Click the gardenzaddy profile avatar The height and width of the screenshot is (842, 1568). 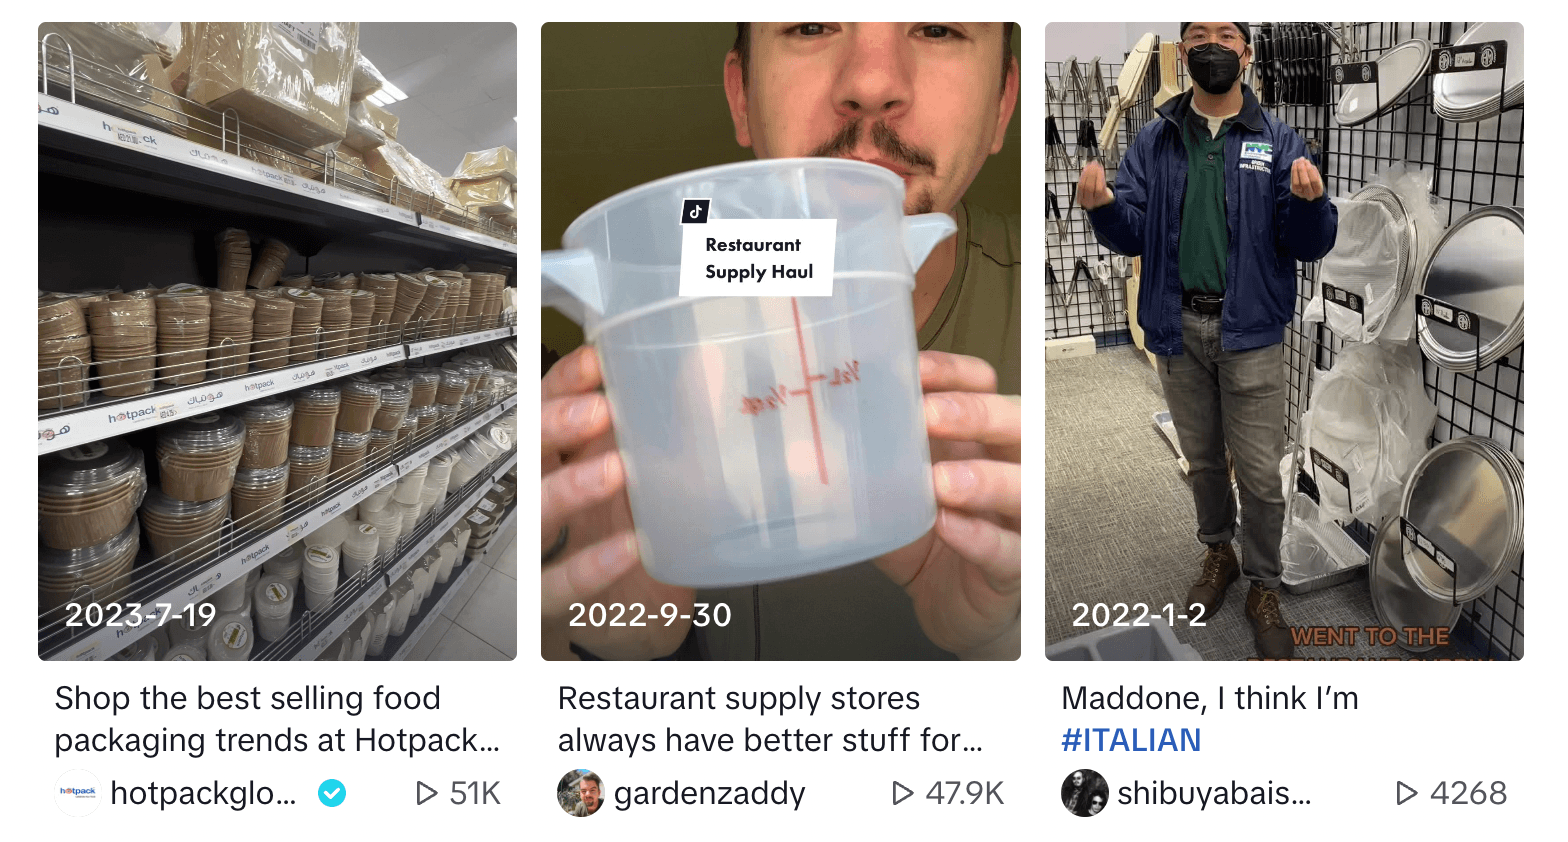pyautogui.click(x=581, y=793)
